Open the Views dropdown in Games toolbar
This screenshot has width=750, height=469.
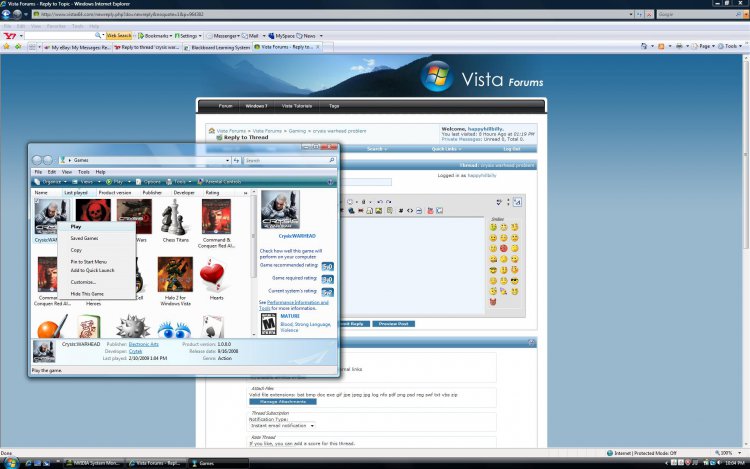(x=87, y=182)
